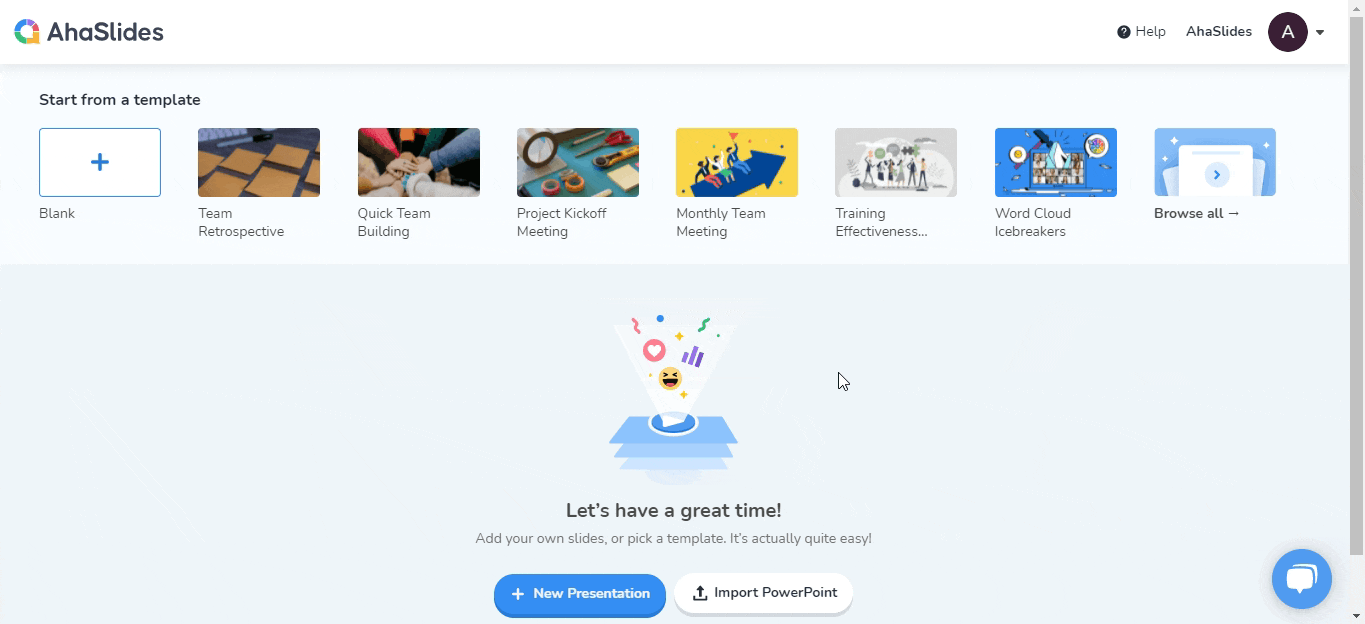Image resolution: width=1365 pixels, height=624 pixels.
Task: Click the upload icon on Import PowerPoint
Action: (700, 593)
